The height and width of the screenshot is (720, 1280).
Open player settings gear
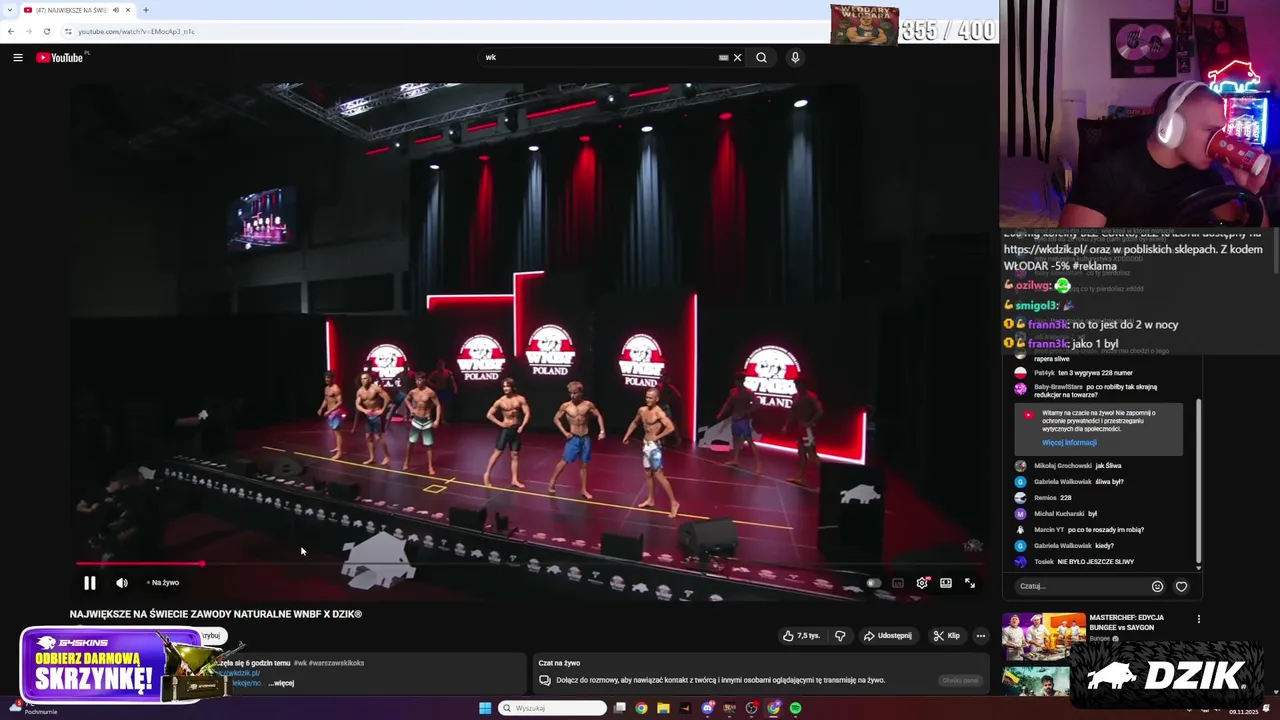922,583
